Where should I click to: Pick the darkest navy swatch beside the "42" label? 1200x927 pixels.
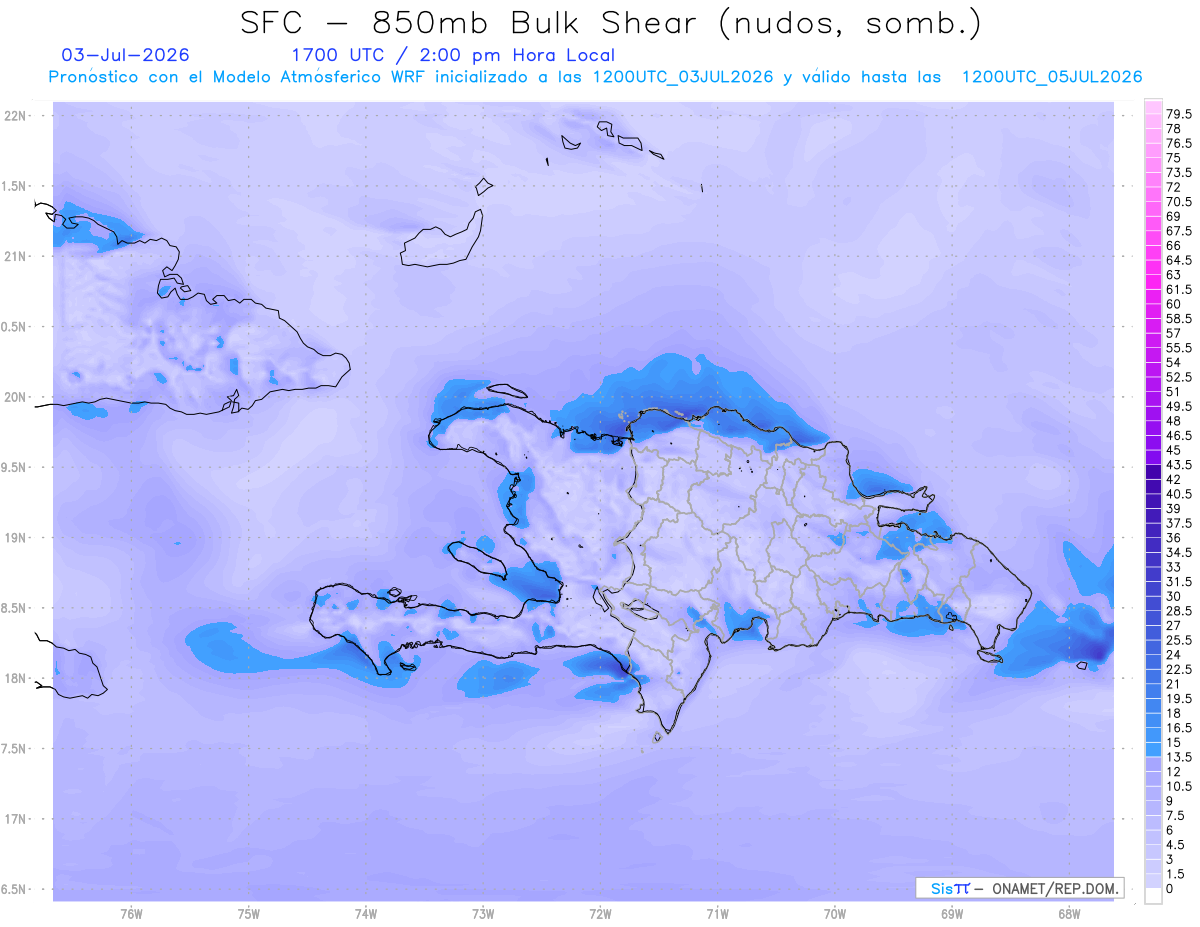click(x=1153, y=472)
